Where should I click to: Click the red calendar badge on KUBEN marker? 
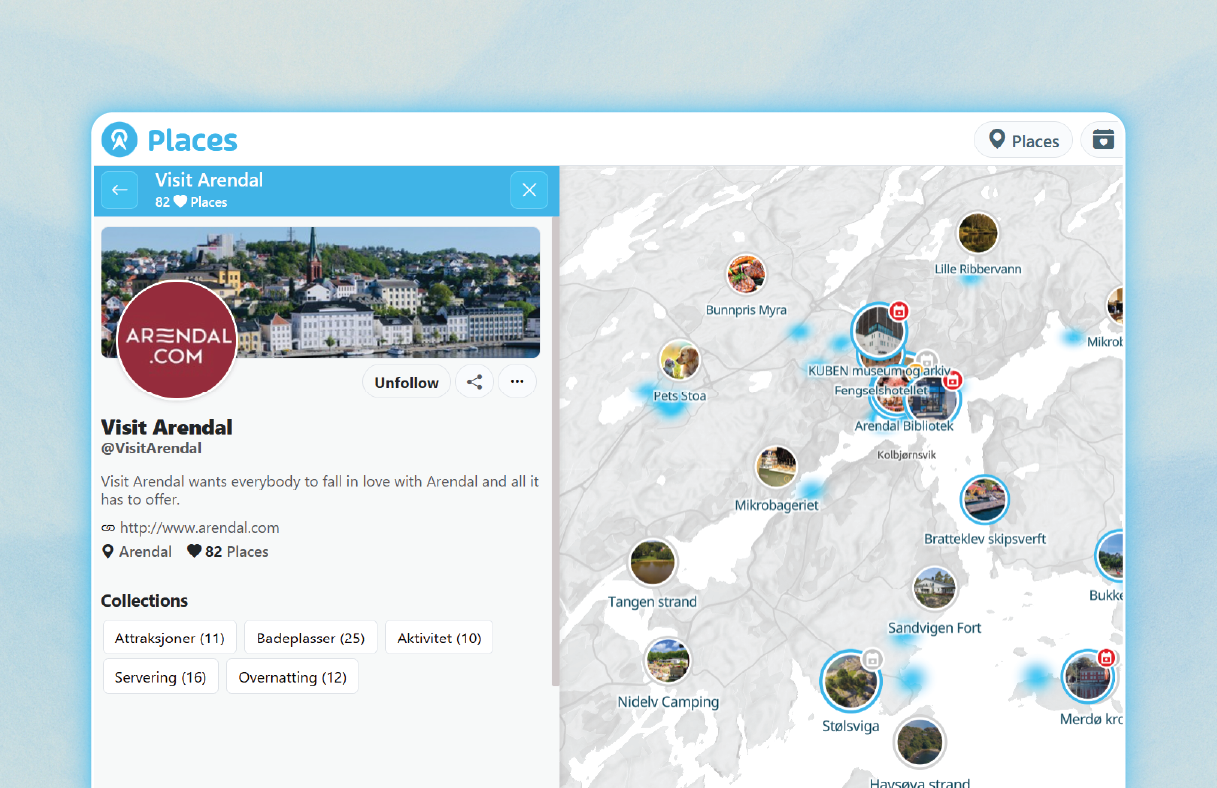pyautogui.click(x=899, y=311)
